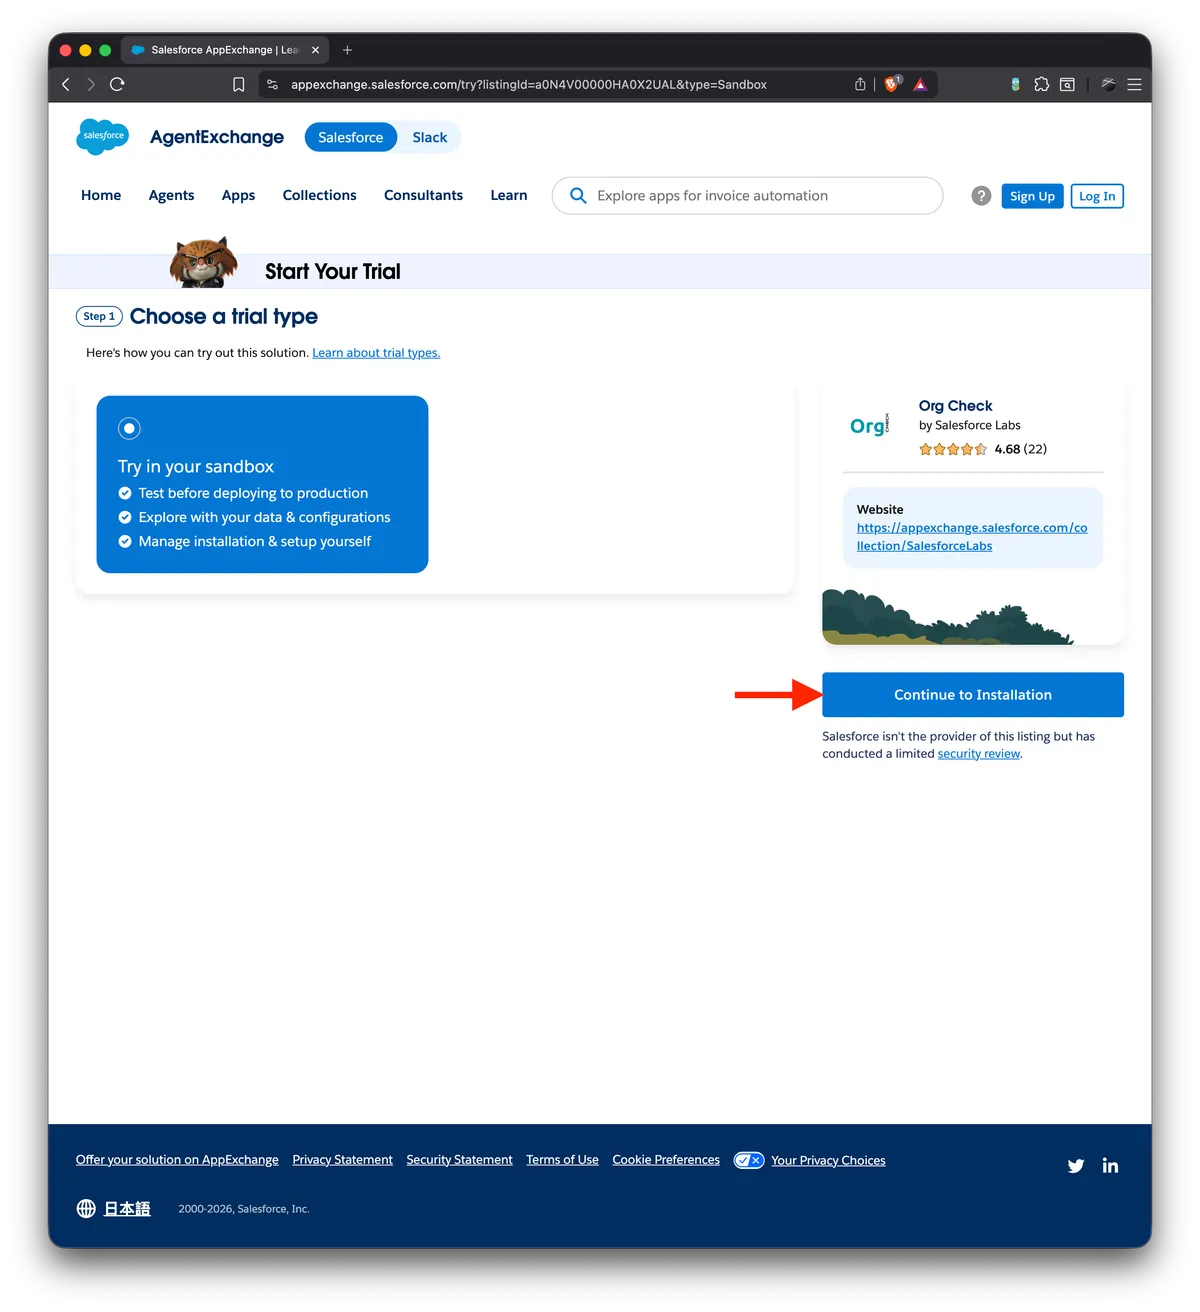Open Brave Shields lion icon
Image resolution: width=1200 pixels, height=1312 pixels.
click(x=892, y=84)
